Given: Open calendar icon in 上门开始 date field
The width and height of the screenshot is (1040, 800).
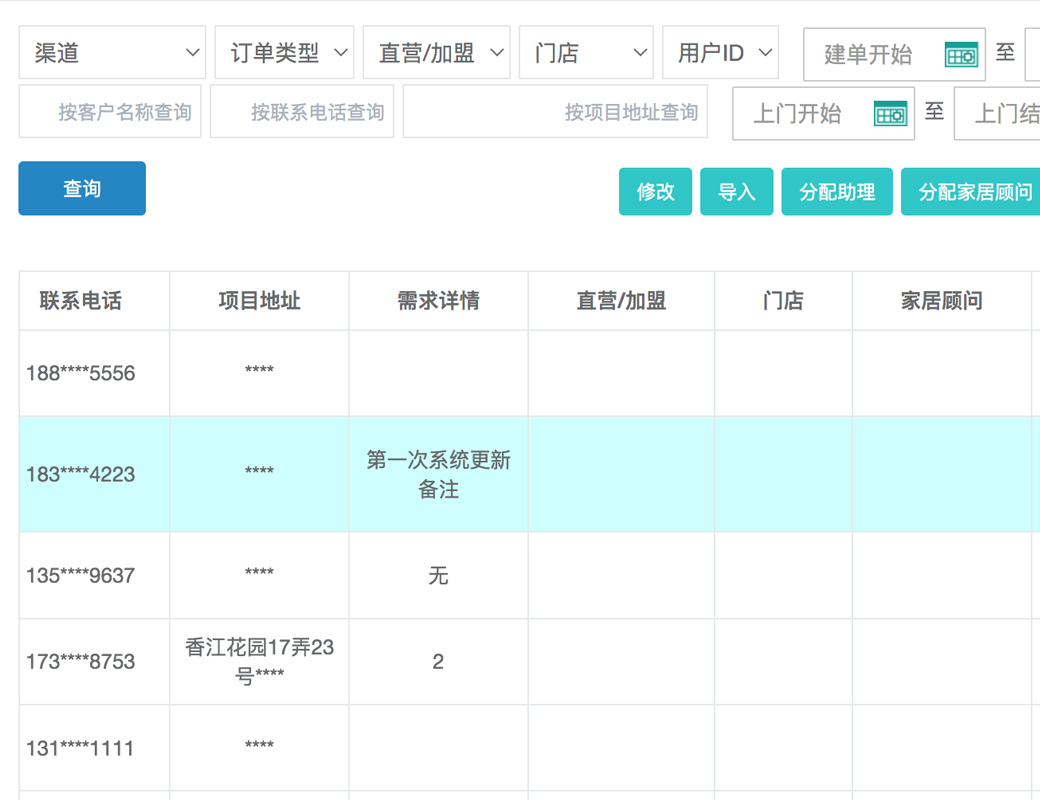Looking at the screenshot, I should coord(889,114).
